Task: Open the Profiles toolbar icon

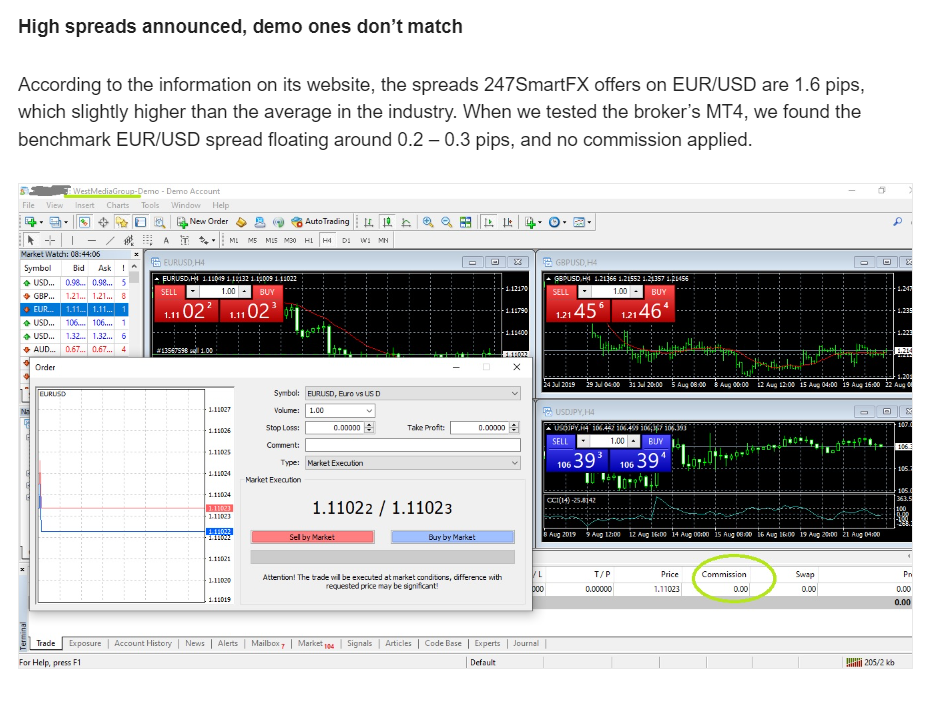Action: click(x=55, y=222)
